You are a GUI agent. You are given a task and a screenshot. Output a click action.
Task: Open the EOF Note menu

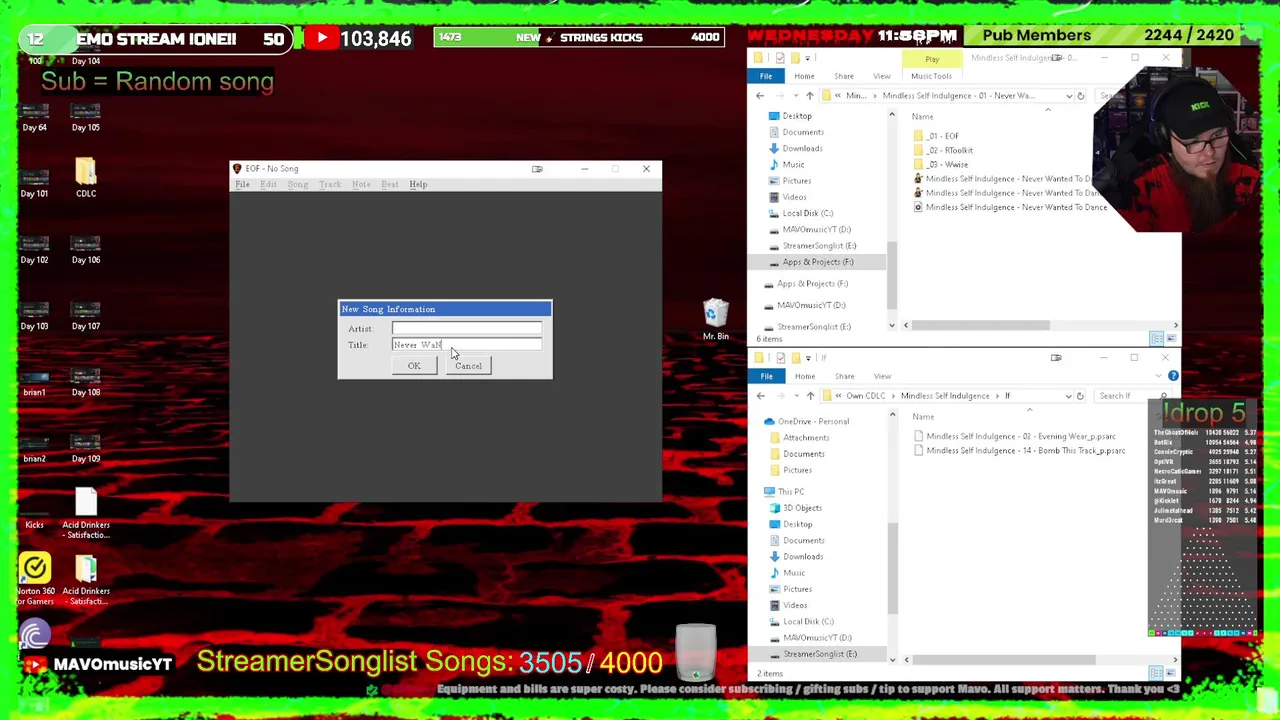361,184
